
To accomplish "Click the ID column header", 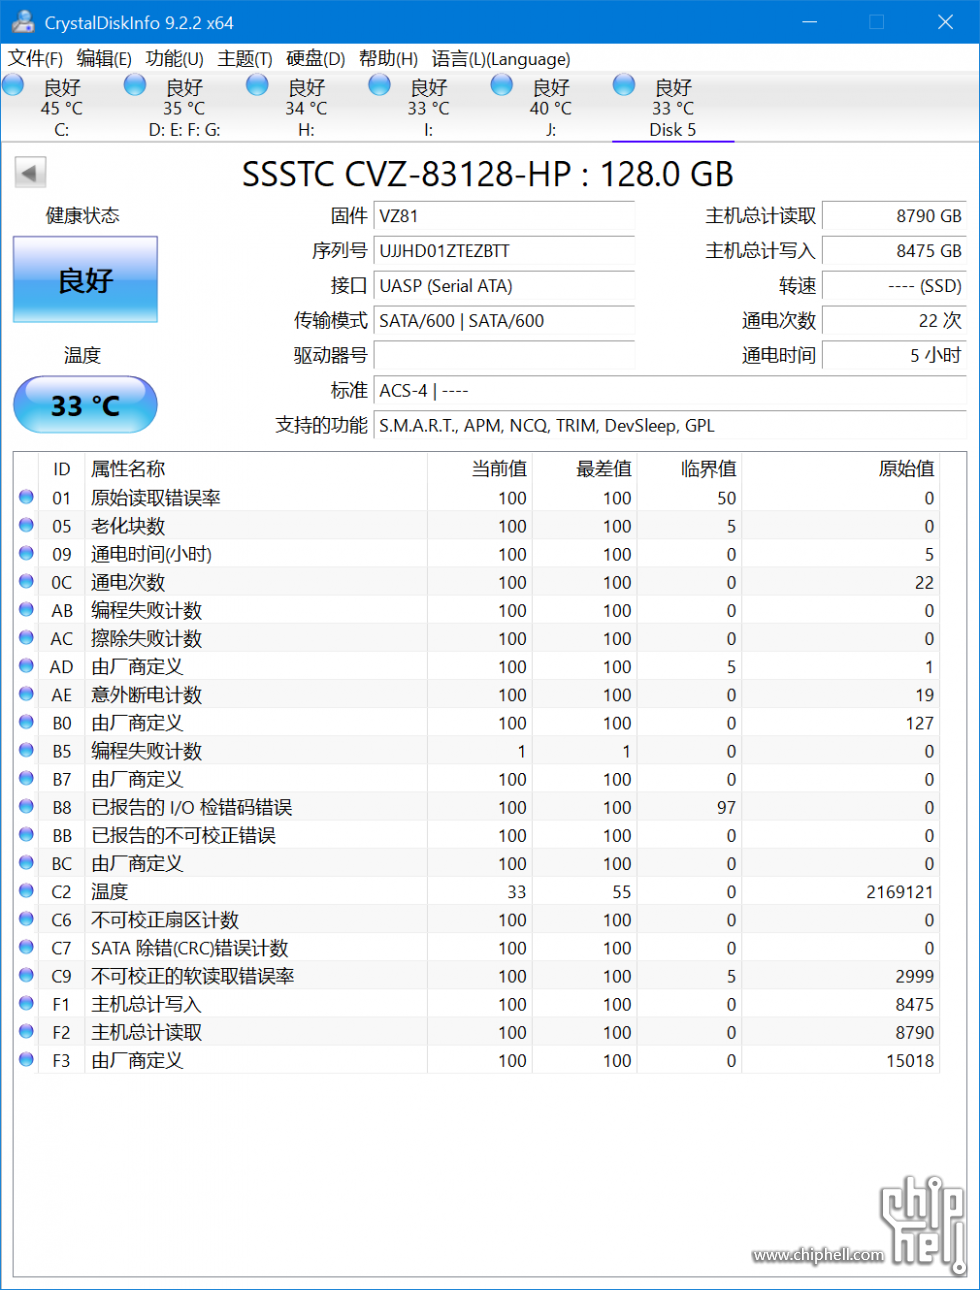I will point(62,468).
